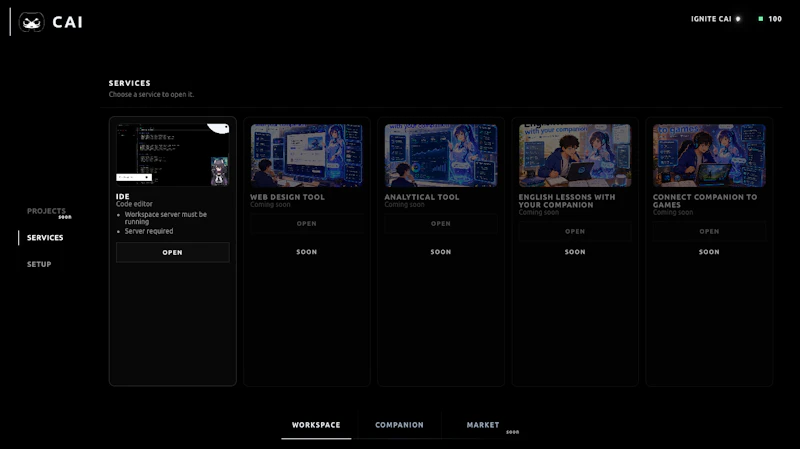Click the CAI cat logo icon
Viewport: 800px width, 449px height.
point(32,22)
